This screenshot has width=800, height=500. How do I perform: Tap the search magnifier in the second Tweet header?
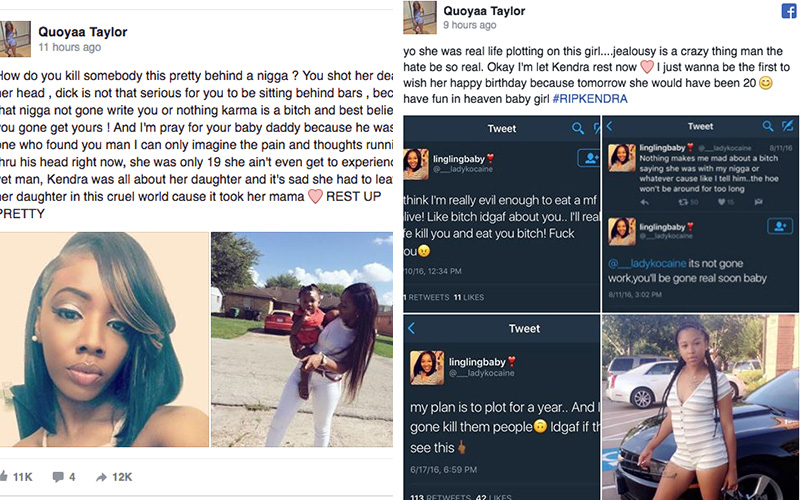click(768, 126)
